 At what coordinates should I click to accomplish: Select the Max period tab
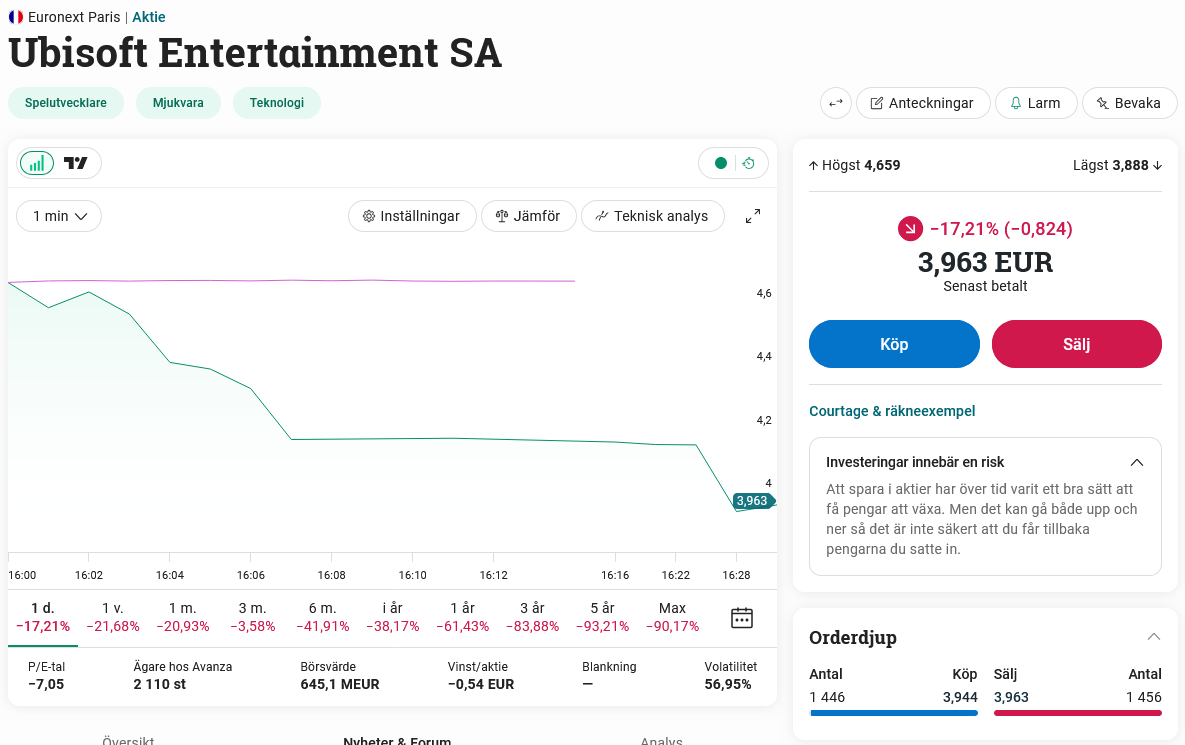pos(672,617)
